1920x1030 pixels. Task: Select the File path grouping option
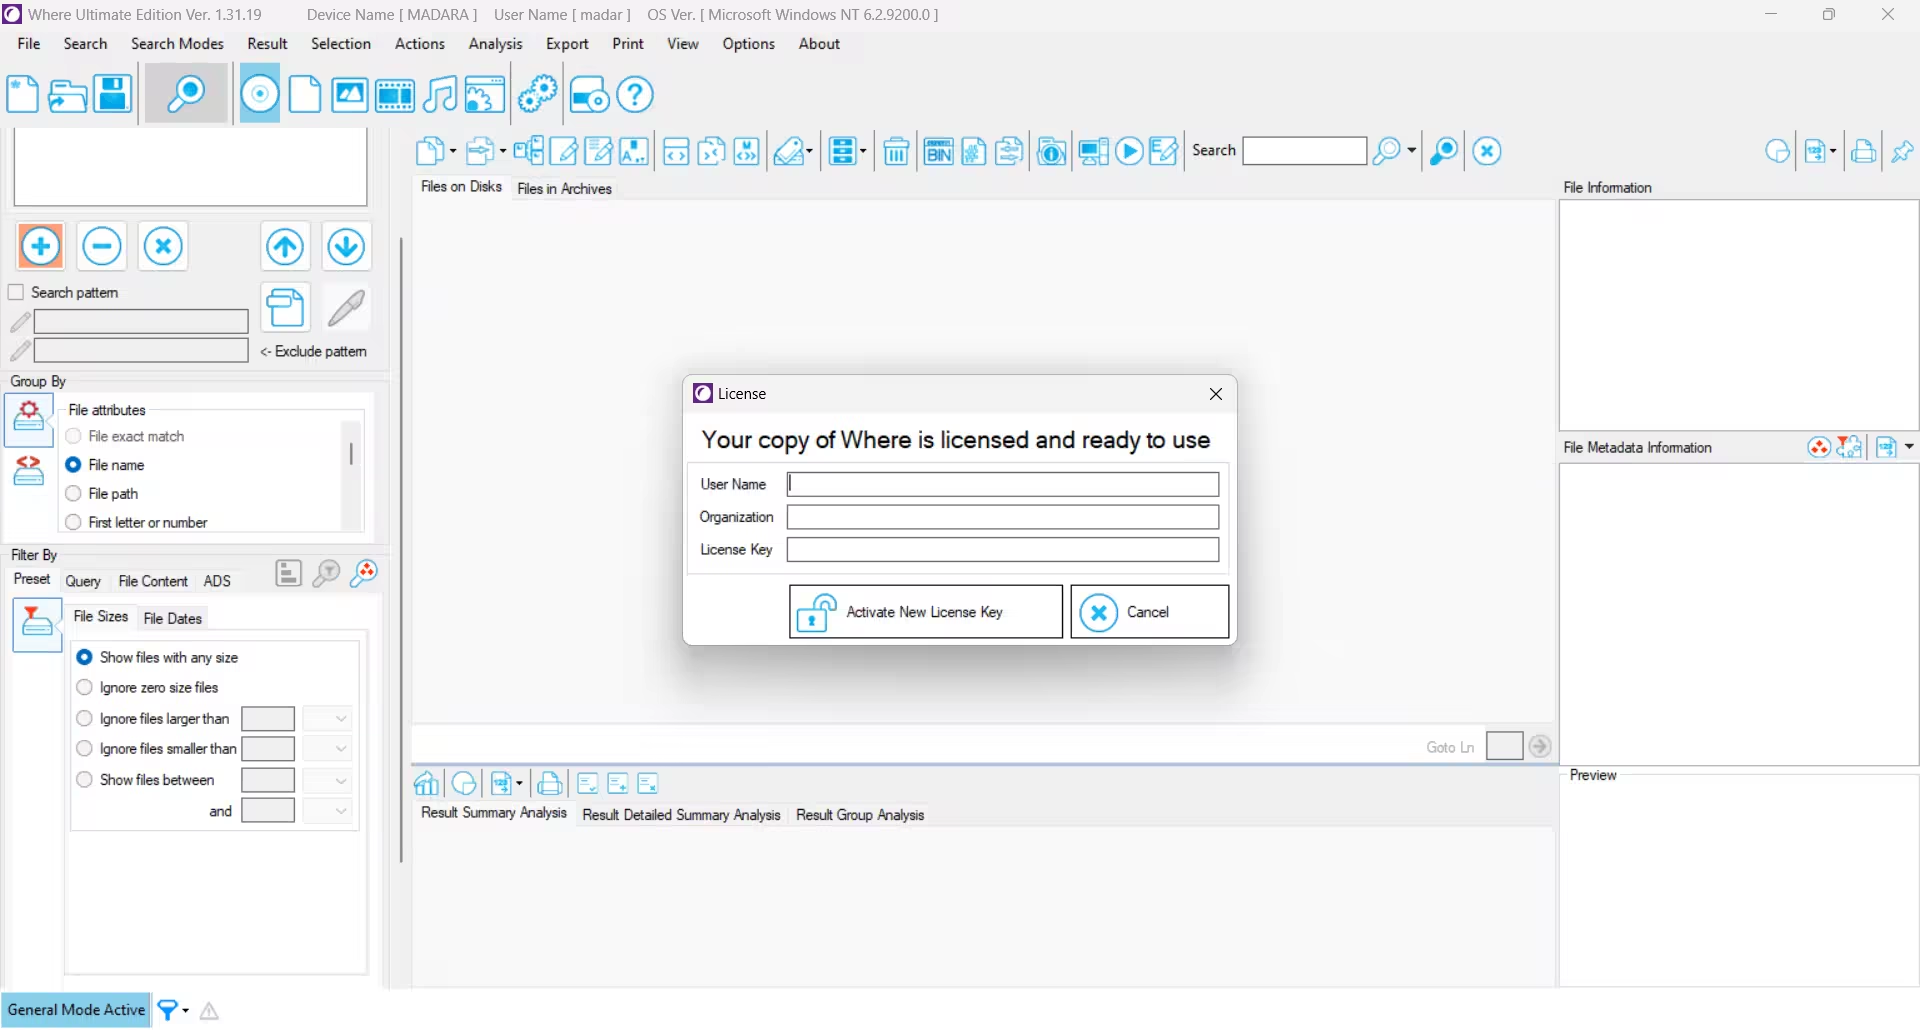[x=73, y=493]
